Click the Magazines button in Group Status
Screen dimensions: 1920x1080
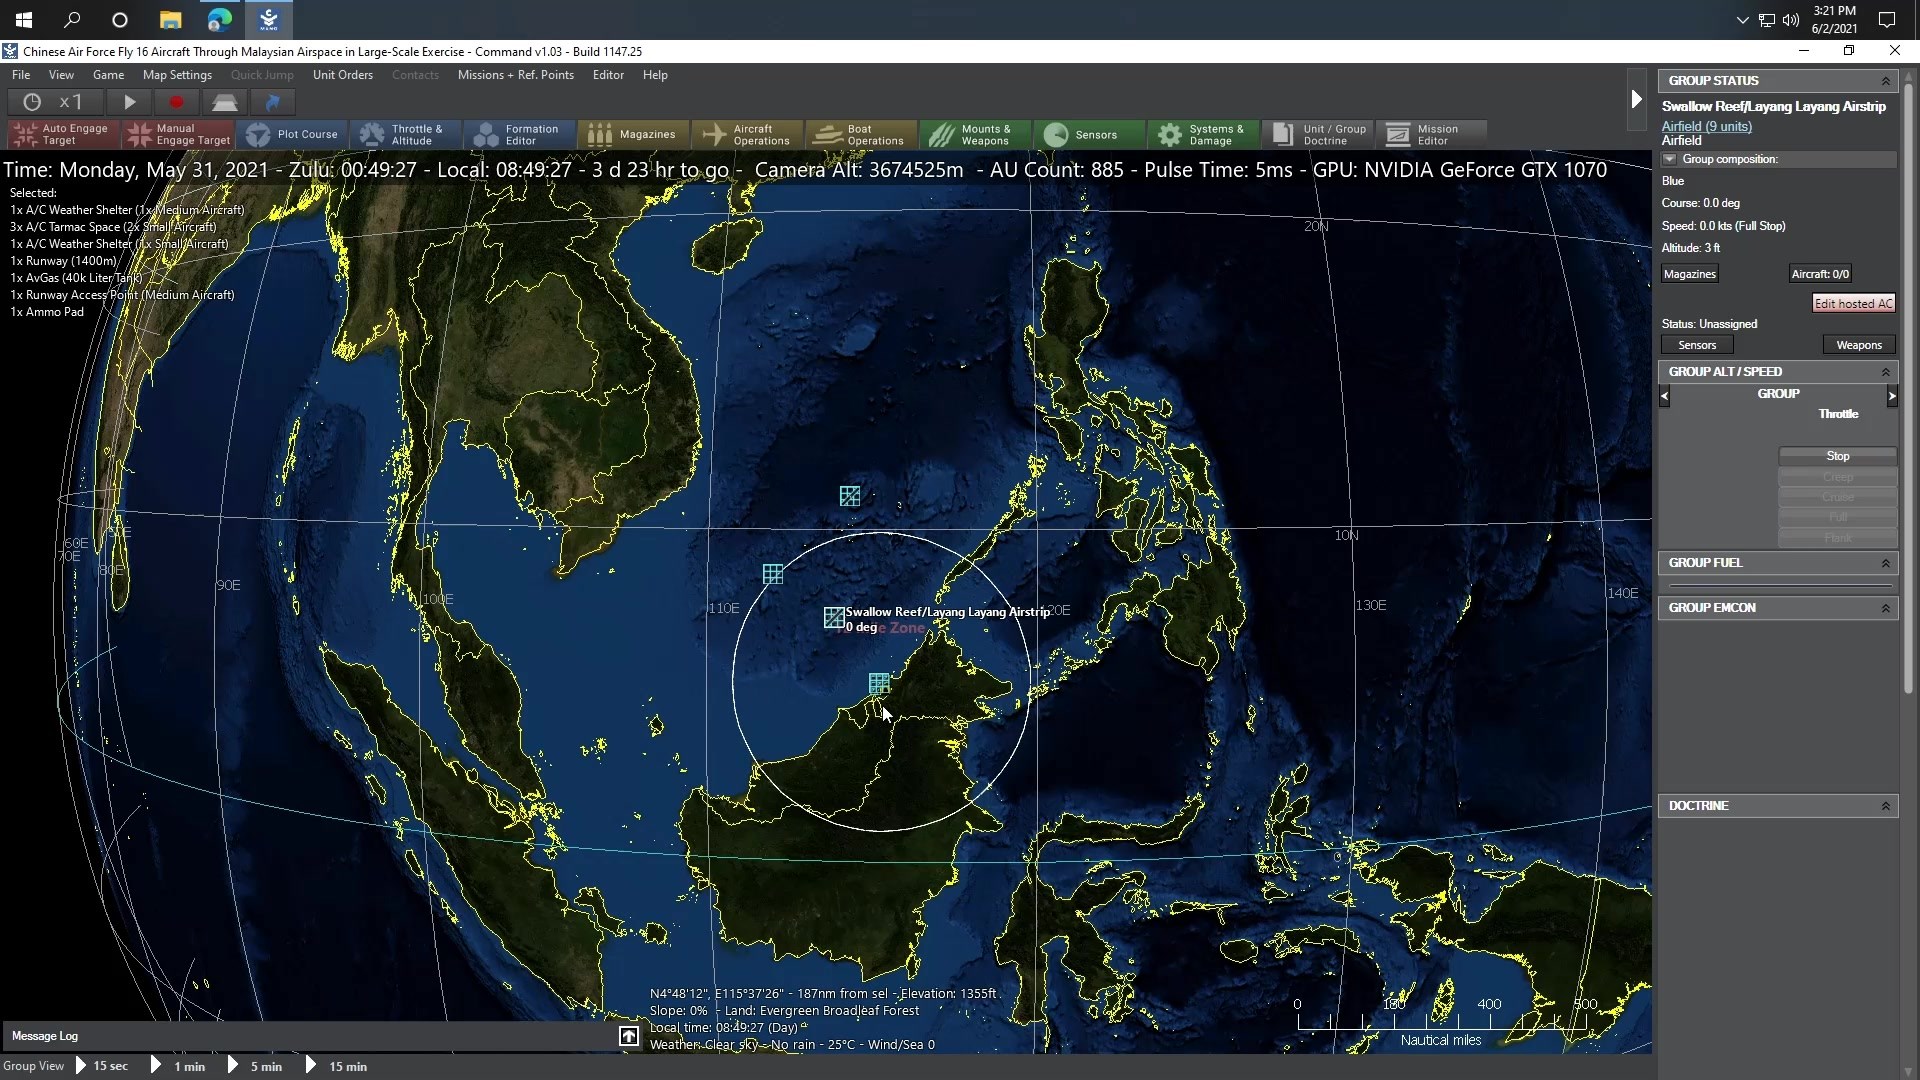[1690, 274]
